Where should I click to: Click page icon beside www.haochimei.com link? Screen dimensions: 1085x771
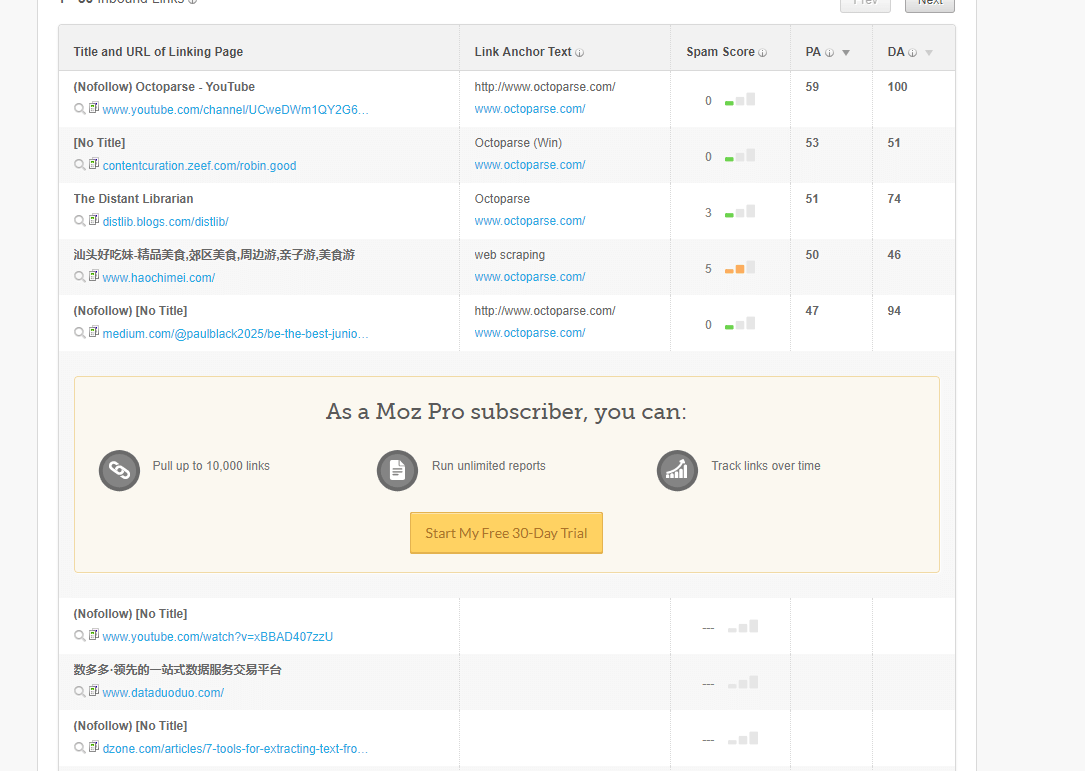93,276
